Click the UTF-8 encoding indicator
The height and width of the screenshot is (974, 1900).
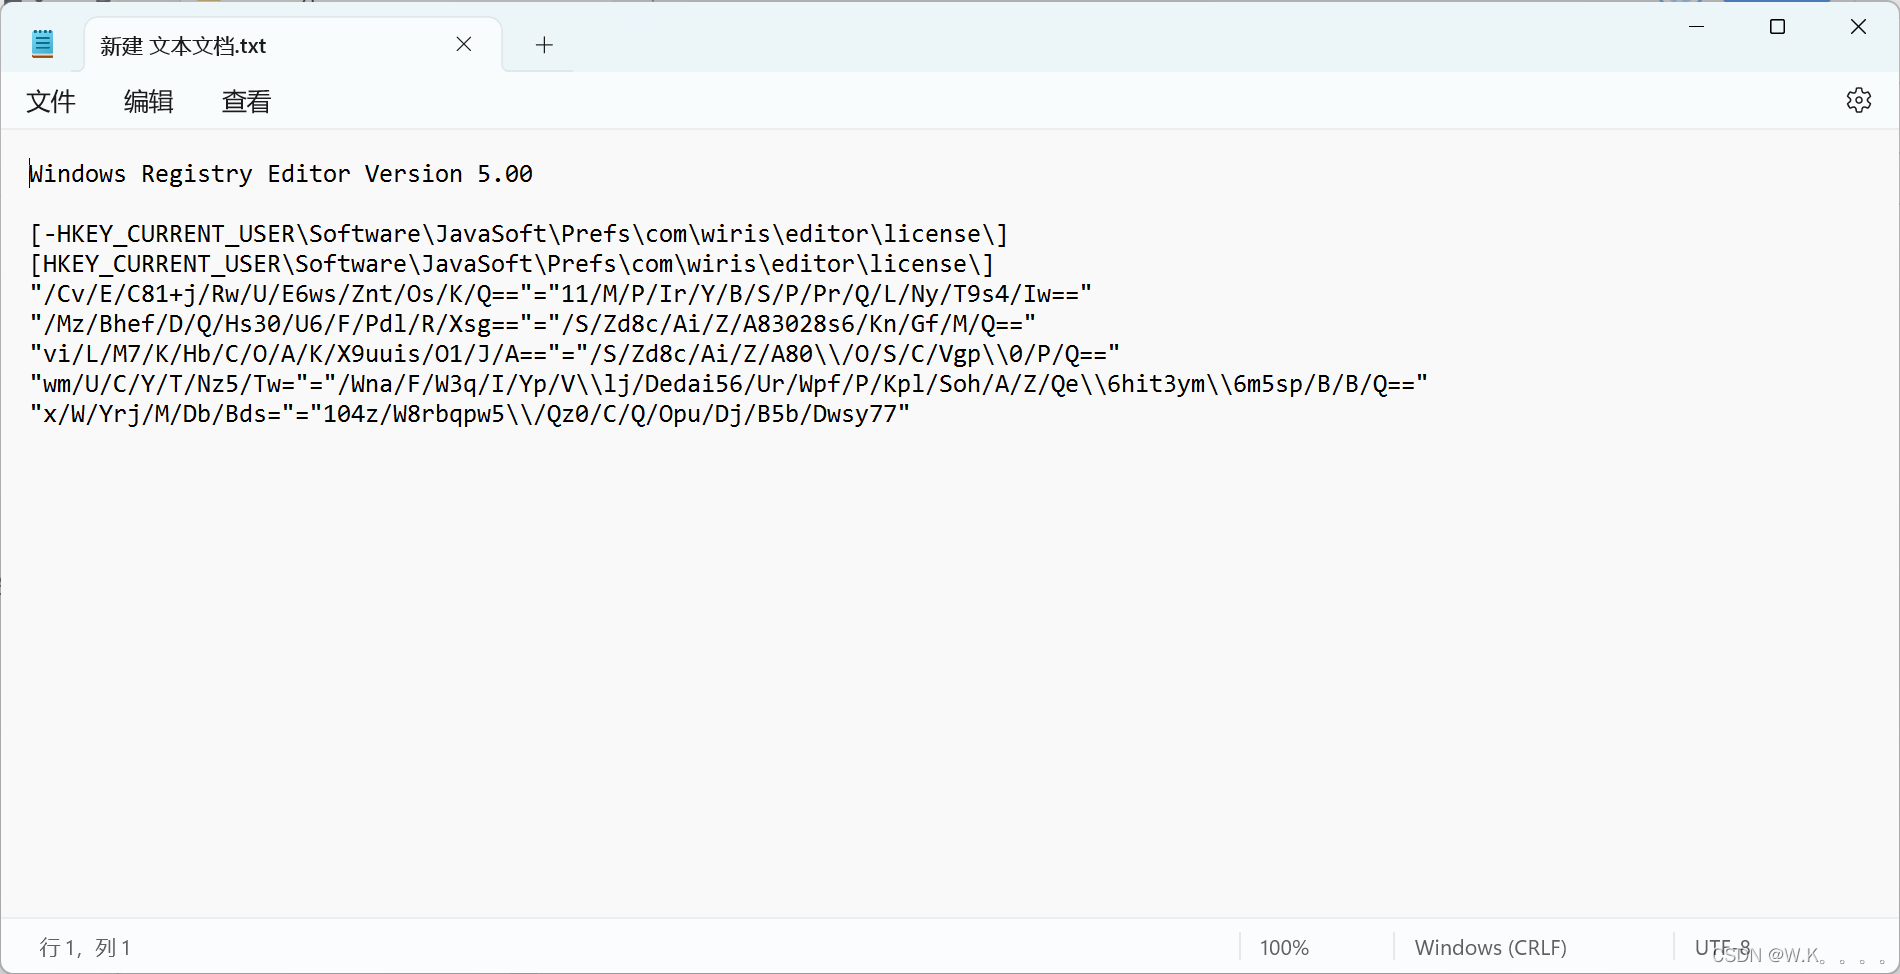[x=1722, y=946]
